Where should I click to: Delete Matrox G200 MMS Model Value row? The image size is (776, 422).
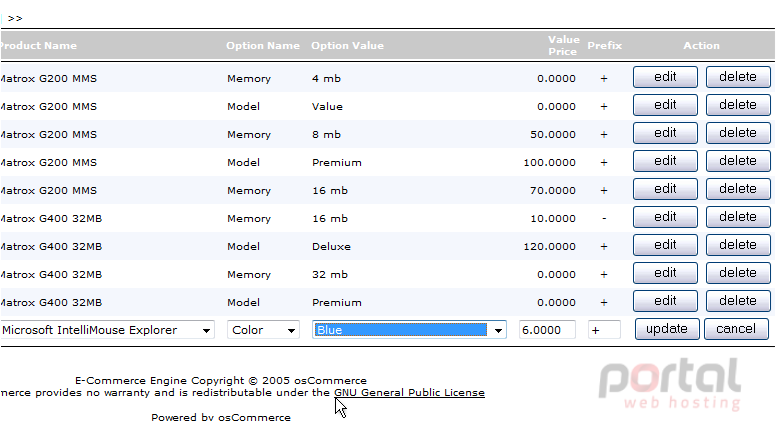tap(738, 105)
